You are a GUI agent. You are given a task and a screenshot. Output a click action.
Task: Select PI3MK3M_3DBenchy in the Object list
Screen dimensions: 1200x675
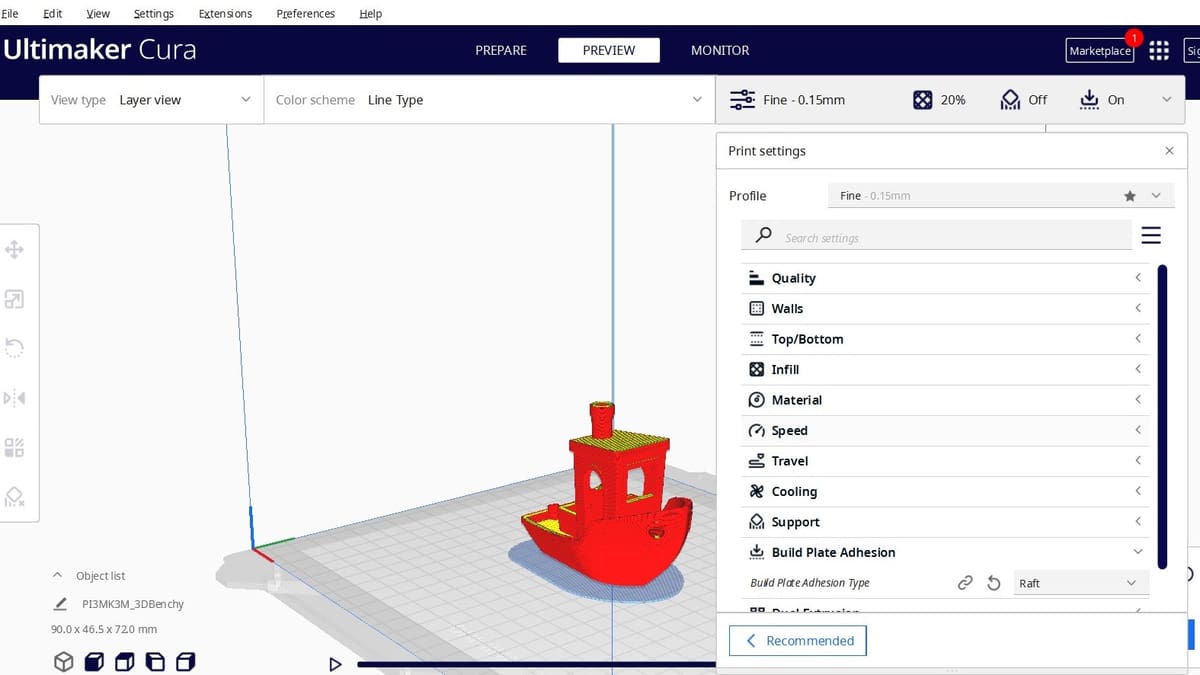pyautogui.click(x=133, y=604)
